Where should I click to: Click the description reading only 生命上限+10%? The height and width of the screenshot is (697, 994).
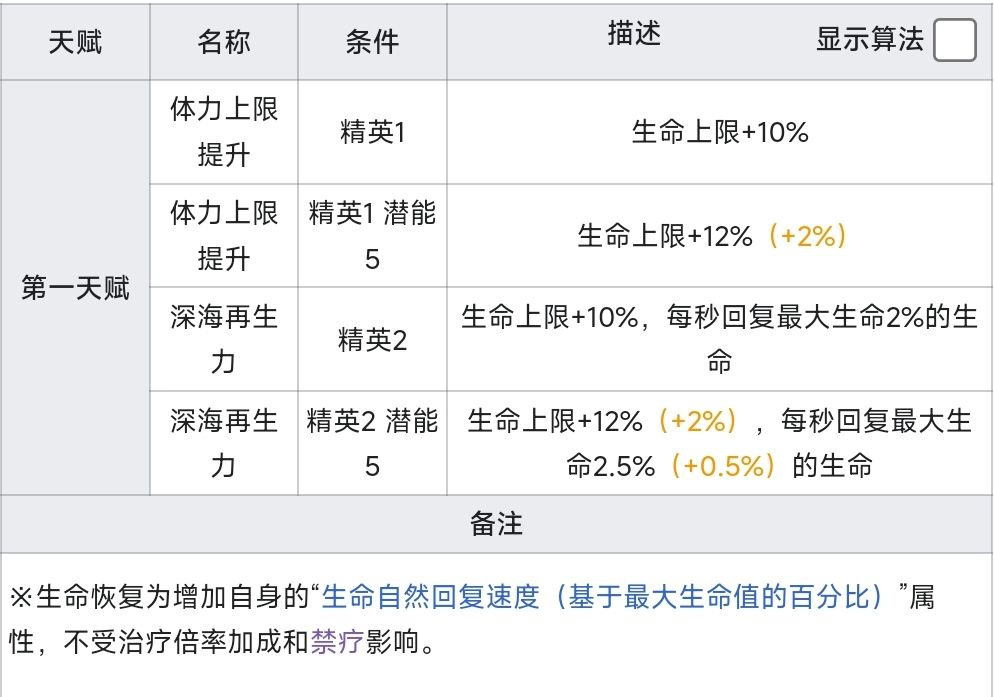tap(720, 133)
